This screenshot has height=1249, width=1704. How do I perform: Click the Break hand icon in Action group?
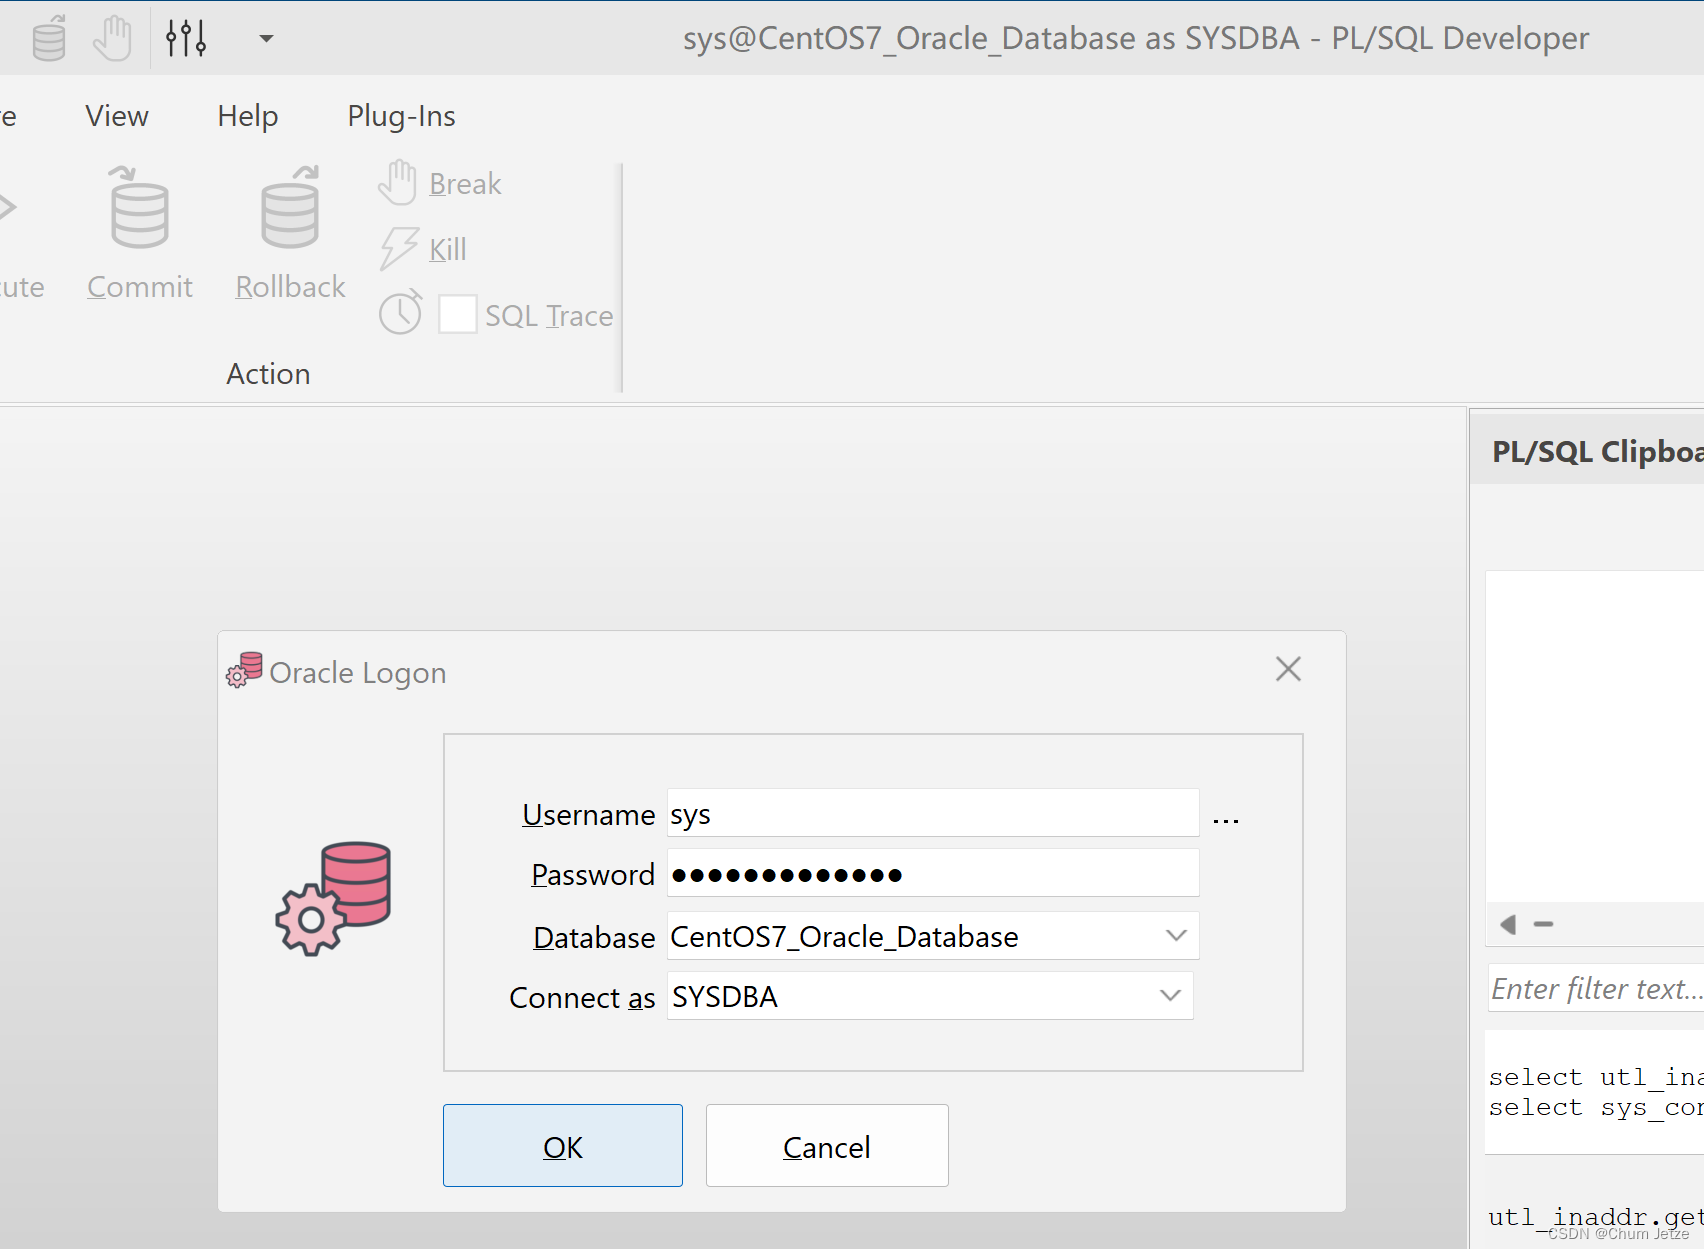pos(398,183)
